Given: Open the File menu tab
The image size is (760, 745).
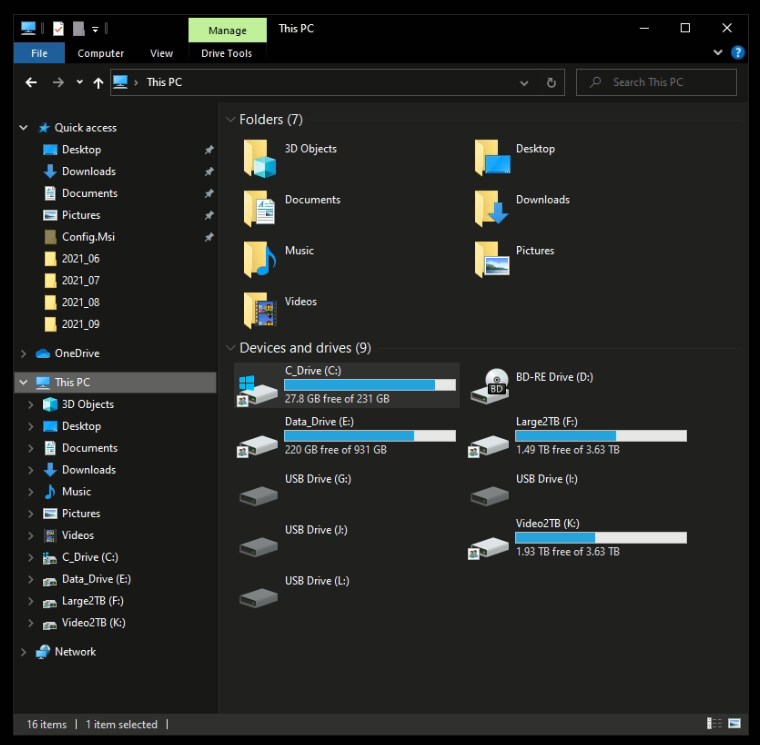Looking at the screenshot, I should 39,54.
